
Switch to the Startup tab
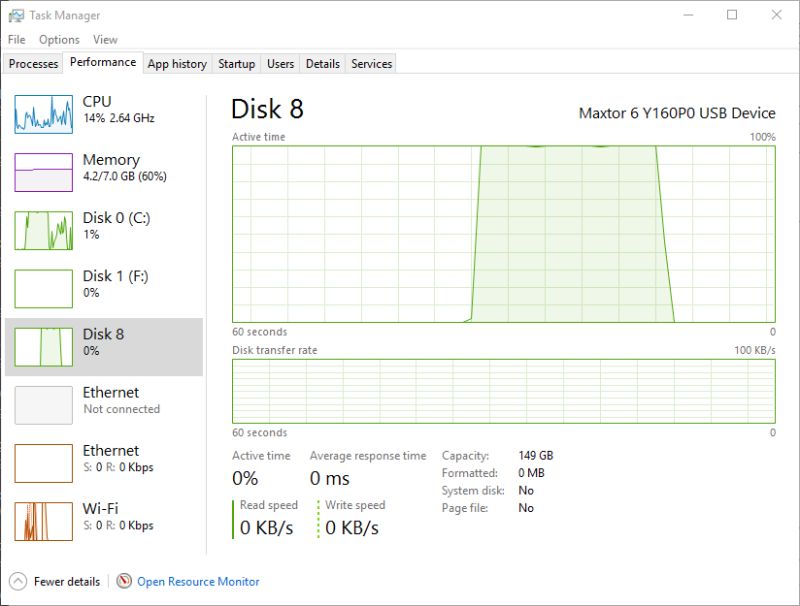[x=237, y=63]
